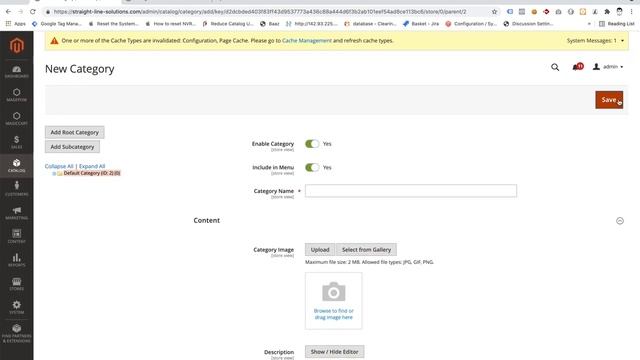Open the Catalog sidebar menu
Image resolution: width=640 pixels, height=360 pixels.
(17, 165)
